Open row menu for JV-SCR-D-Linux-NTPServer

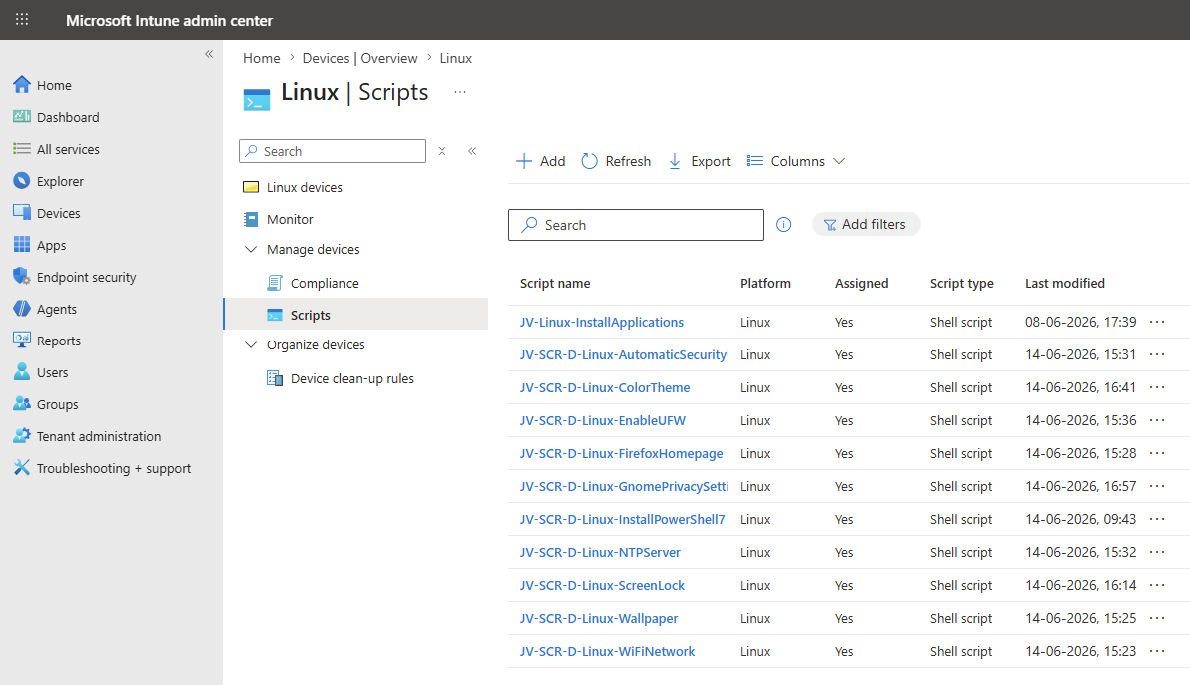pos(1157,551)
